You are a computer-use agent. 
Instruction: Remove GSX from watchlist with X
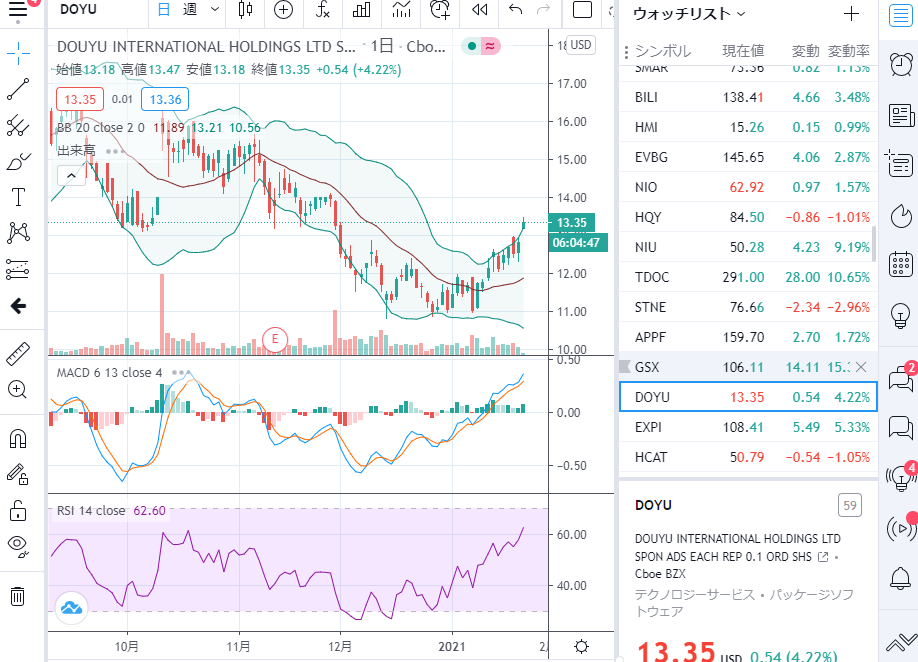tap(861, 367)
